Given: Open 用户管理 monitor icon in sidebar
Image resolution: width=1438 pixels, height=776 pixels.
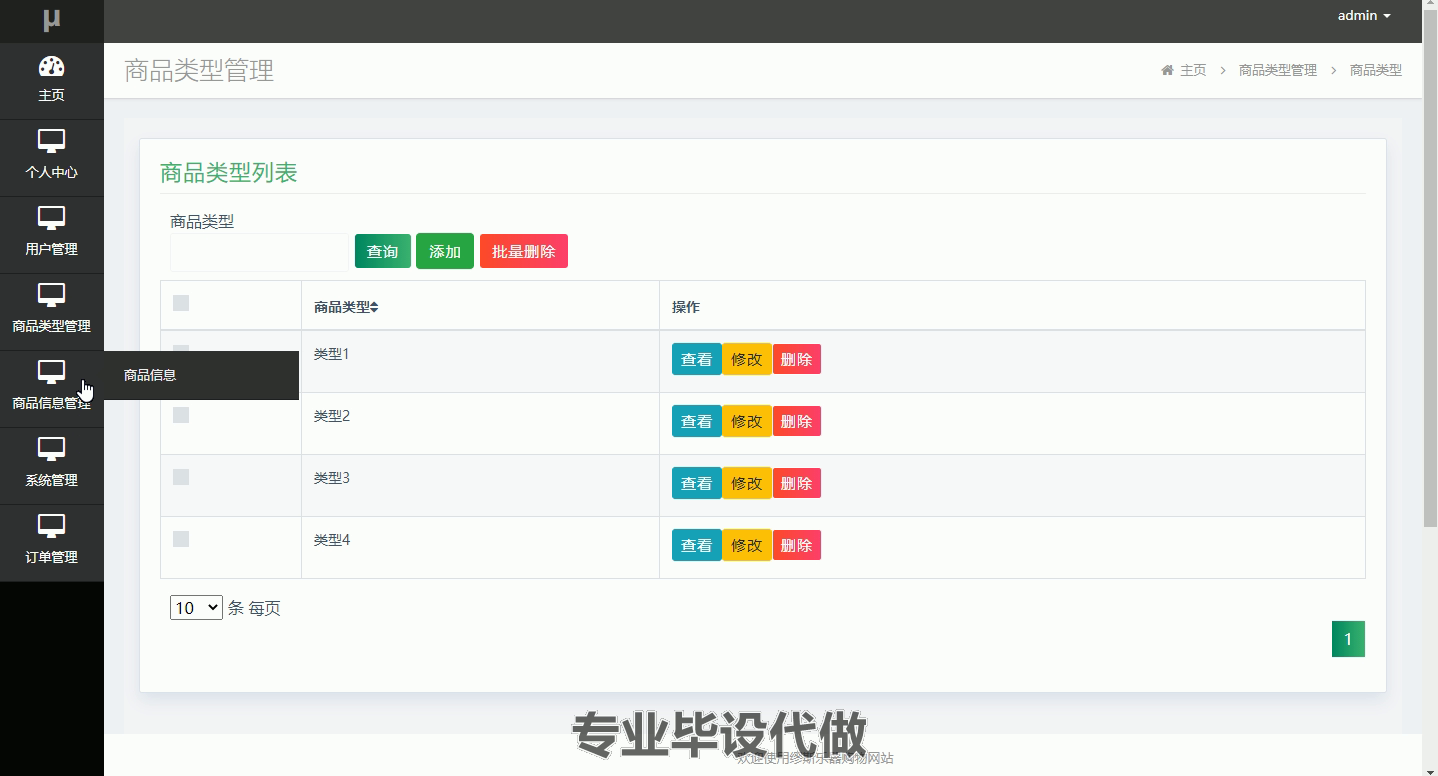Looking at the screenshot, I should coord(51,218).
